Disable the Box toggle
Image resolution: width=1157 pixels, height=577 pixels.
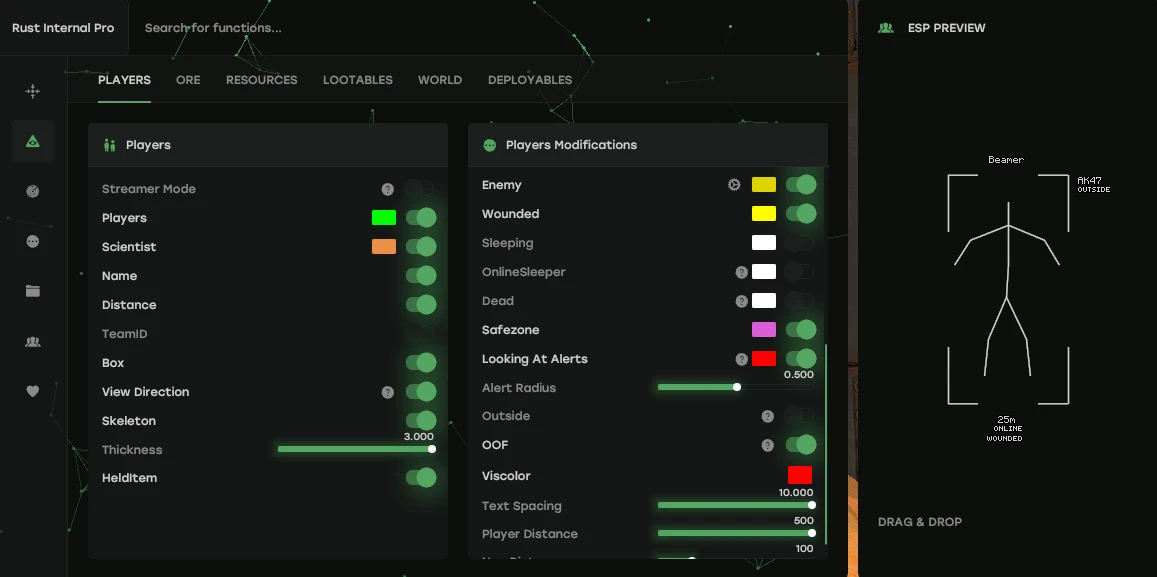click(x=421, y=363)
